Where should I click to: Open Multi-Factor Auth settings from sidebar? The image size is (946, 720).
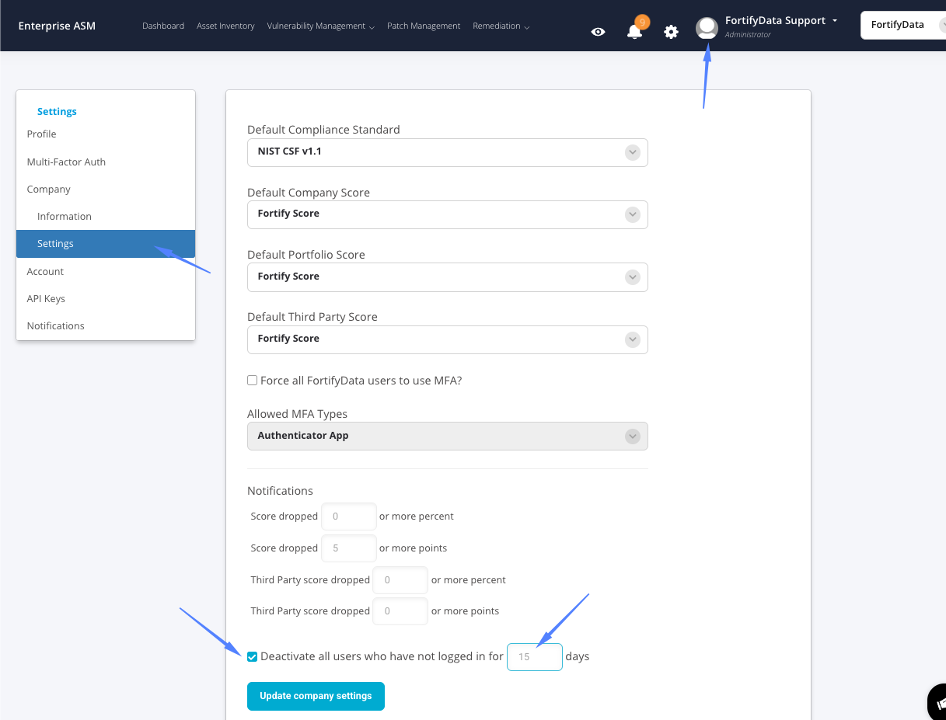click(66, 161)
